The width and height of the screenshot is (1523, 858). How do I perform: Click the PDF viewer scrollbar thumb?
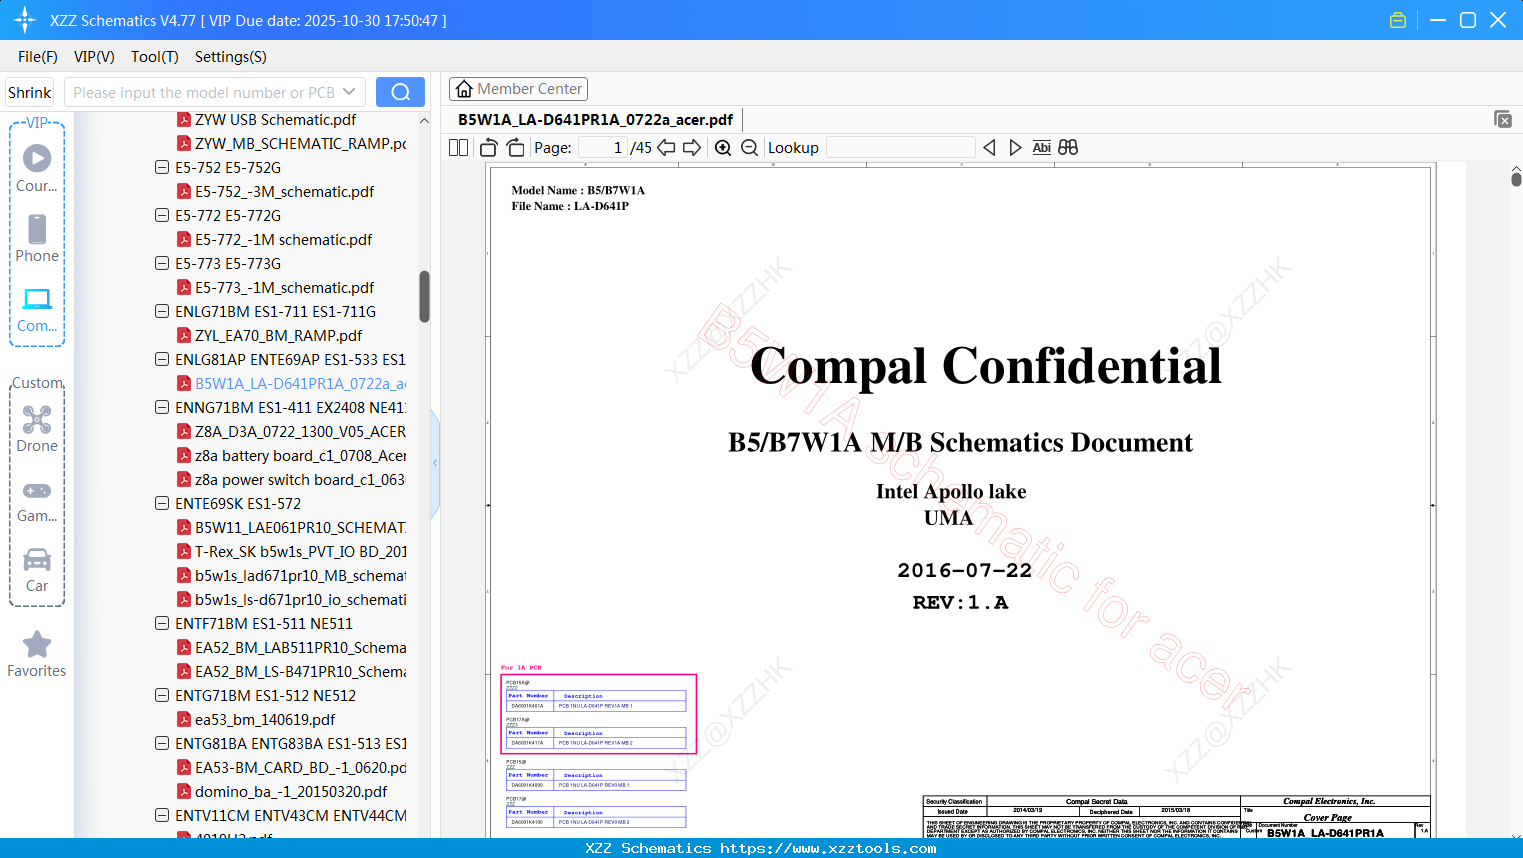click(1516, 179)
